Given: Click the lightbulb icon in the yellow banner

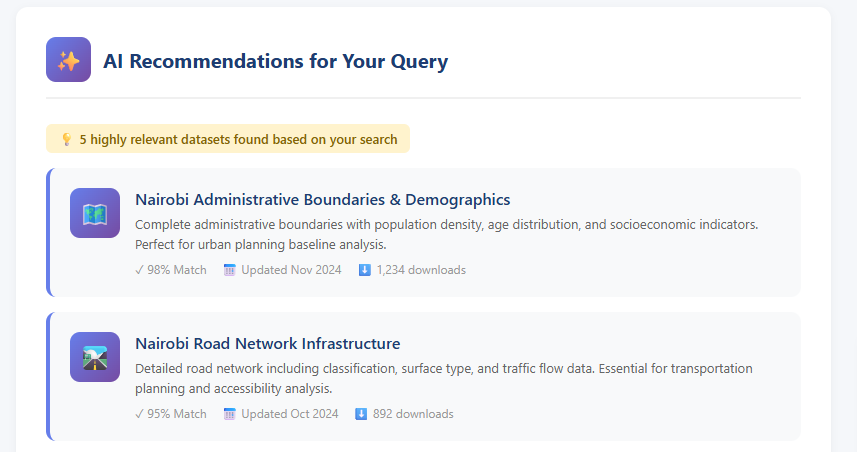Looking at the screenshot, I should point(67,139).
